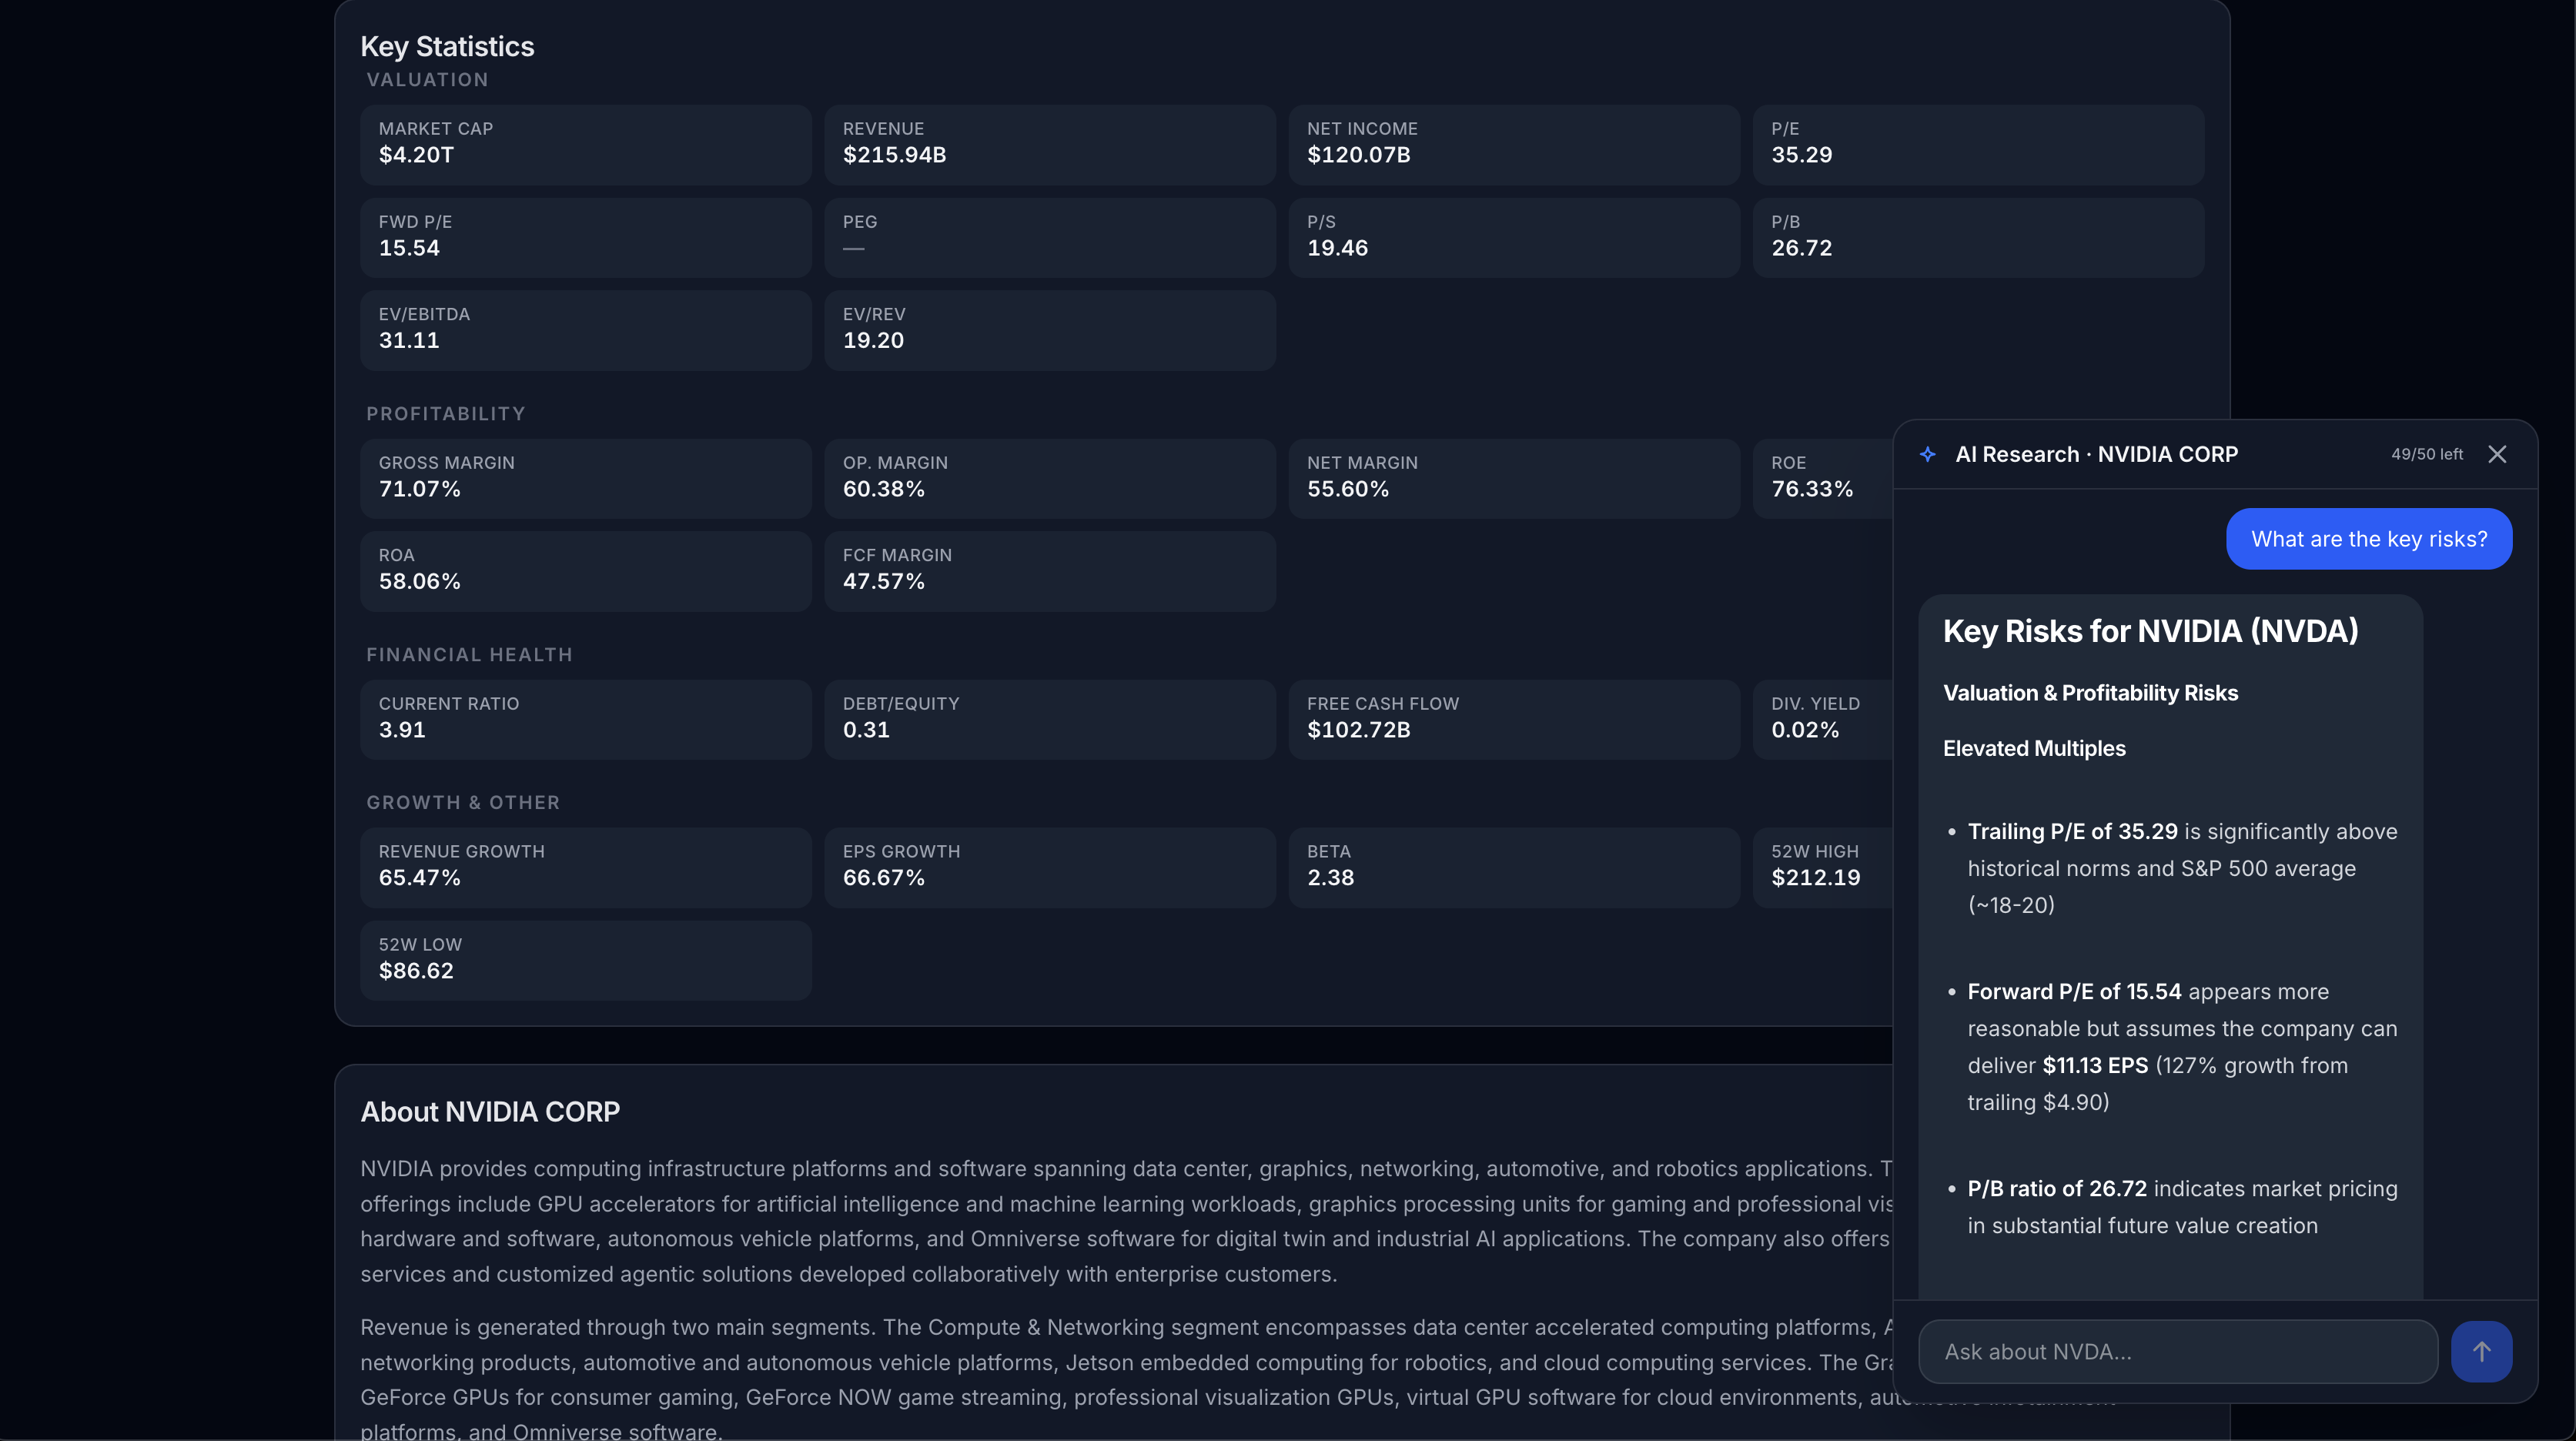The image size is (2576, 1441).
Task: Click the 'GROWTH & OTHER' section label
Action: click(x=463, y=803)
